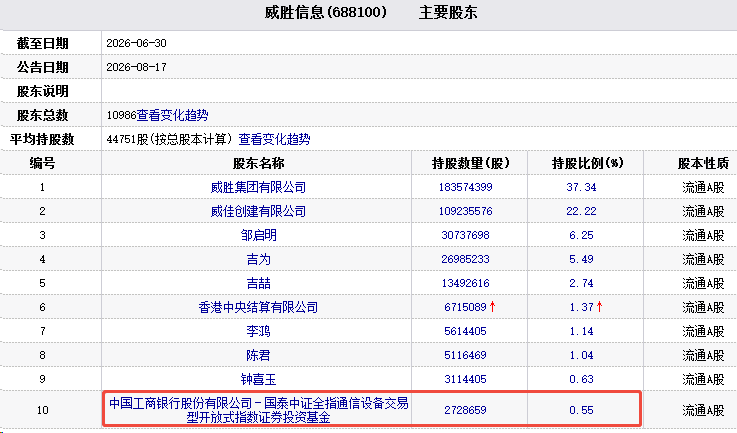The image size is (737, 433).
Task: Click 流通A股 in row 1
Action: [x=703, y=187]
